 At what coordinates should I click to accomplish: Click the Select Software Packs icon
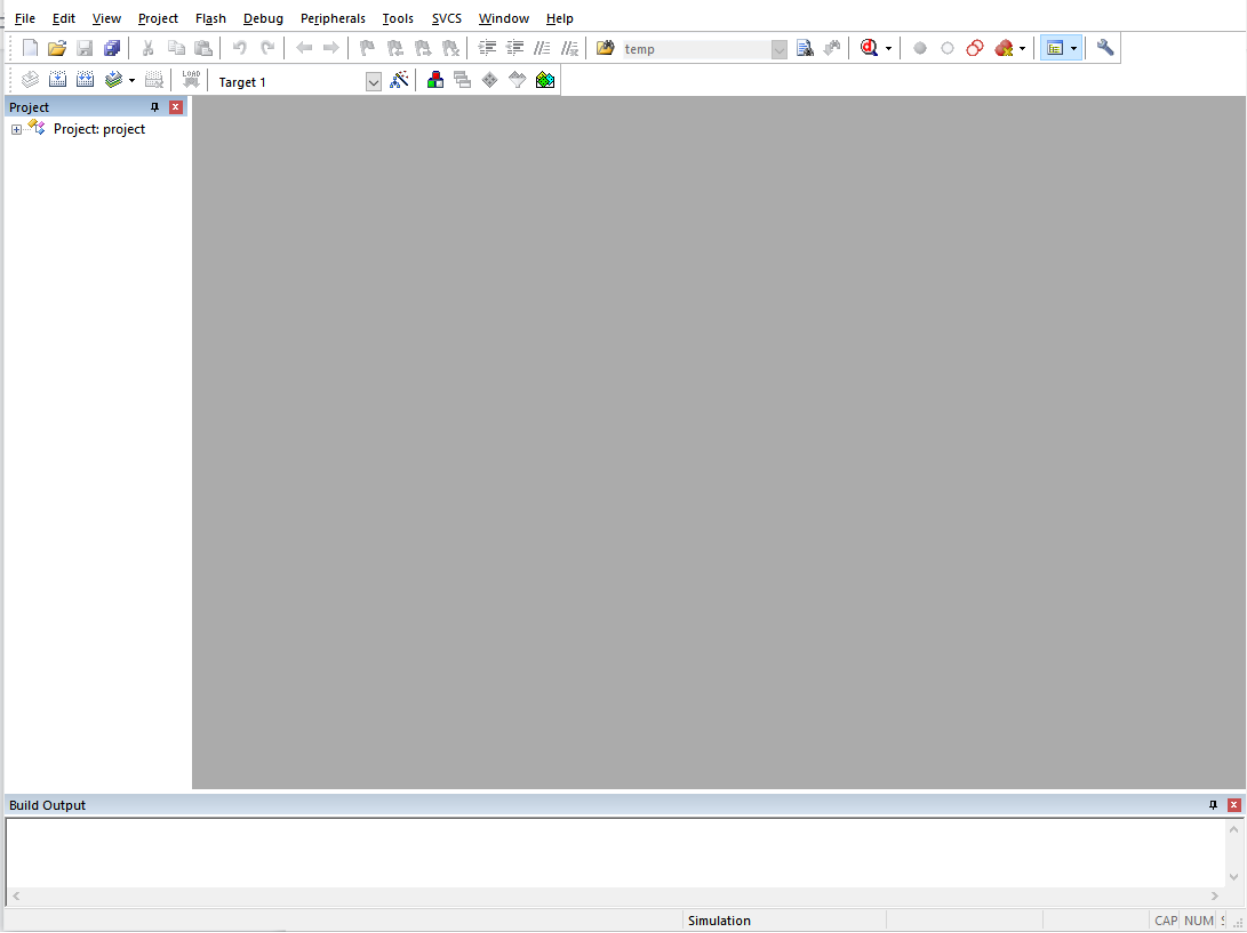tap(517, 80)
